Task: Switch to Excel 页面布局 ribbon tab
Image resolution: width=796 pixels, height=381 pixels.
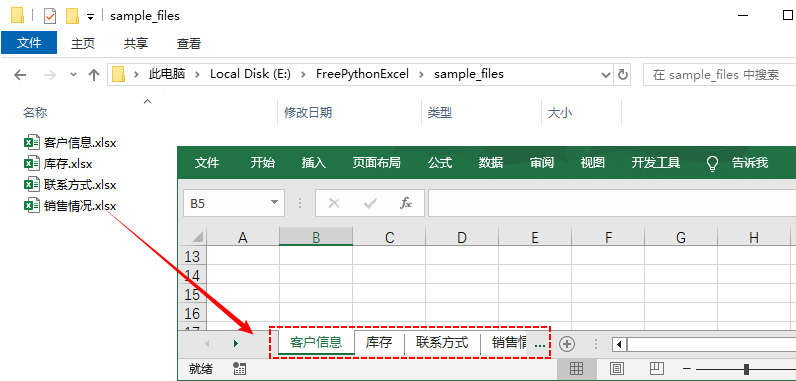Action: pos(377,163)
